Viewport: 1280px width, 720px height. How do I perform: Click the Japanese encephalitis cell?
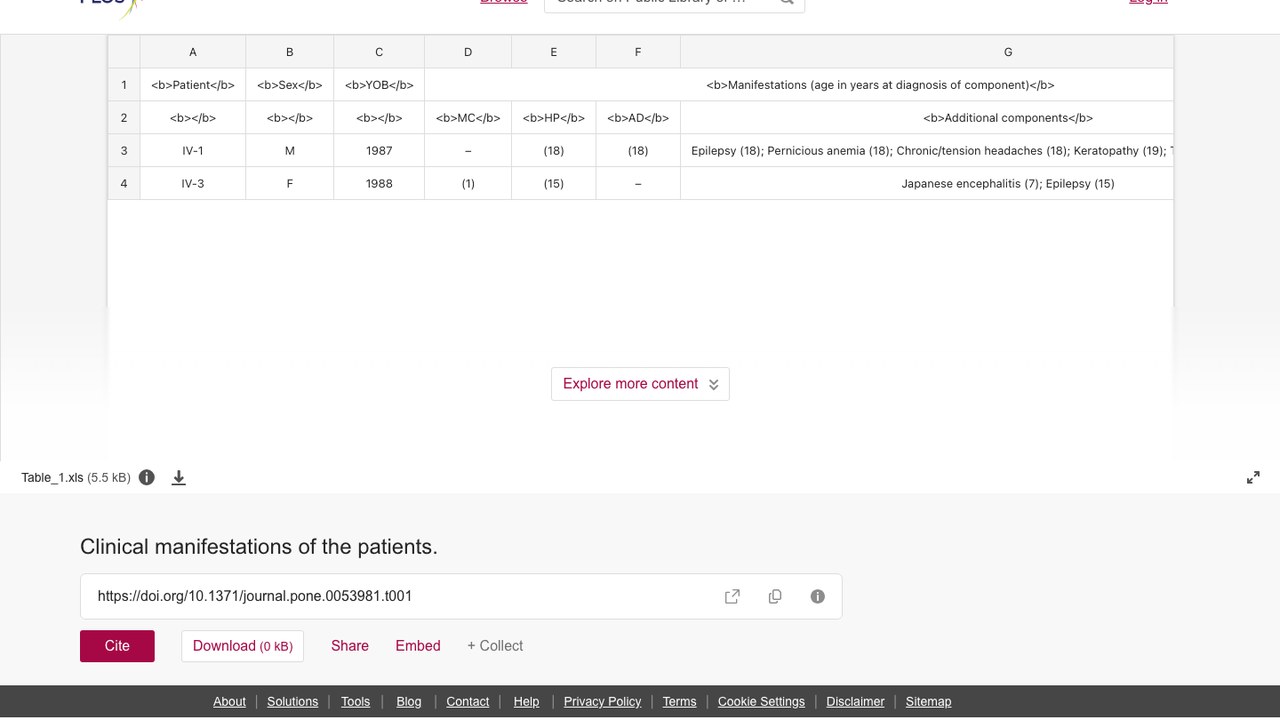pos(927,184)
